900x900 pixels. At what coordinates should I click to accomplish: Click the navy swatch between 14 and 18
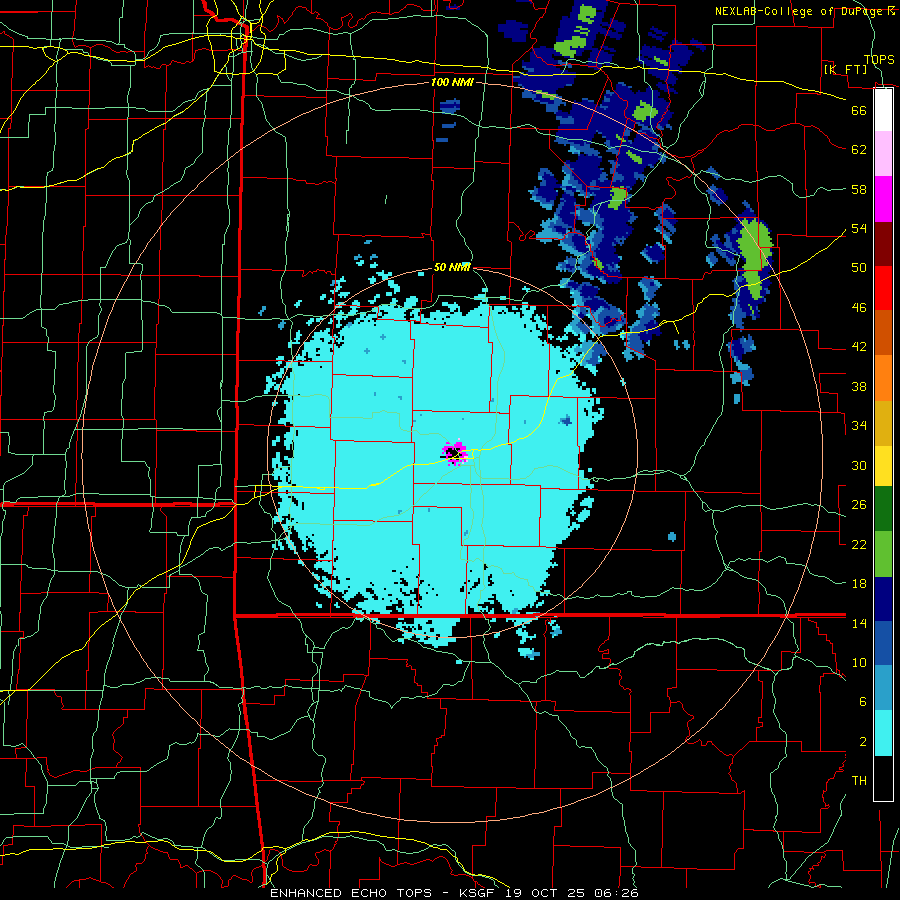point(883,599)
